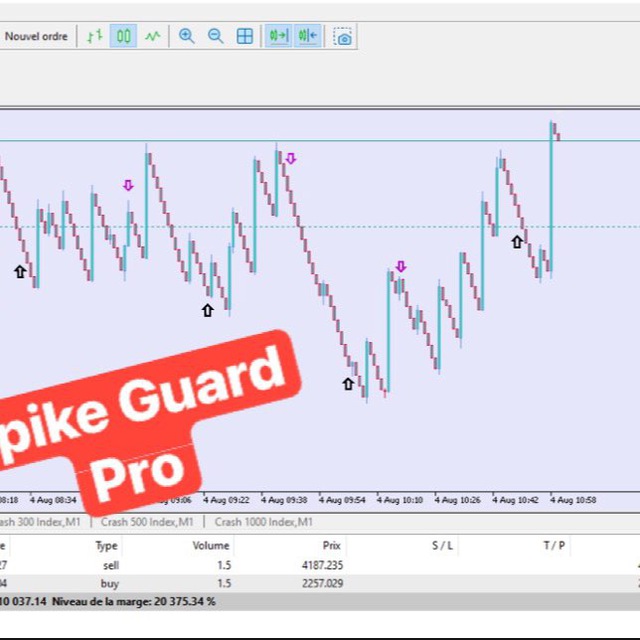Click the 1.5 volume in sell row
Image resolution: width=640 pixels, height=640 pixels.
click(224, 565)
